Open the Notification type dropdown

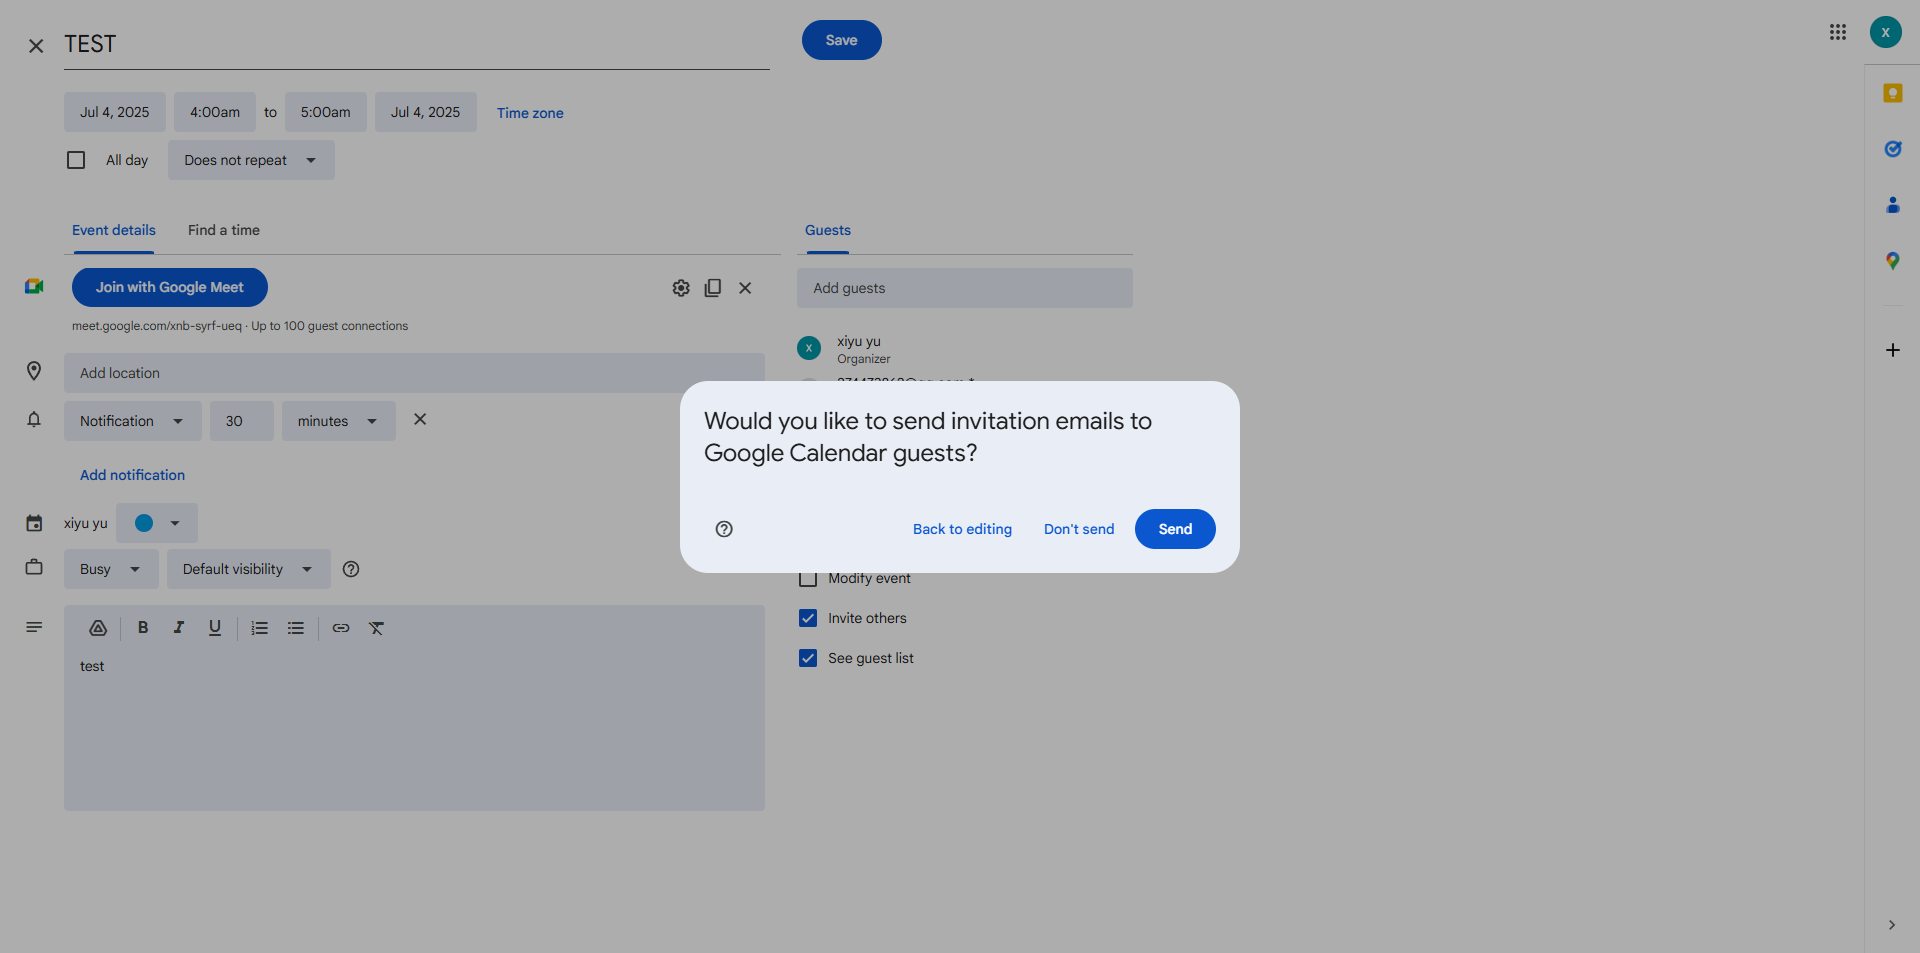click(133, 421)
